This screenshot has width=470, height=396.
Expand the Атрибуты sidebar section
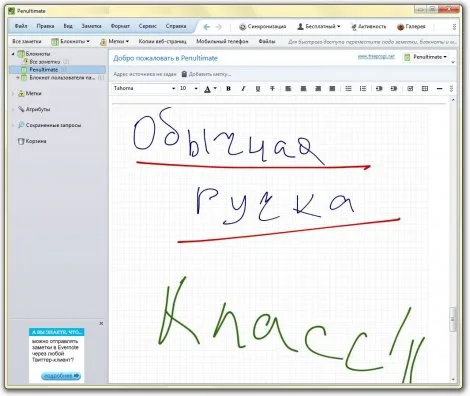pyautogui.click(x=13, y=109)
